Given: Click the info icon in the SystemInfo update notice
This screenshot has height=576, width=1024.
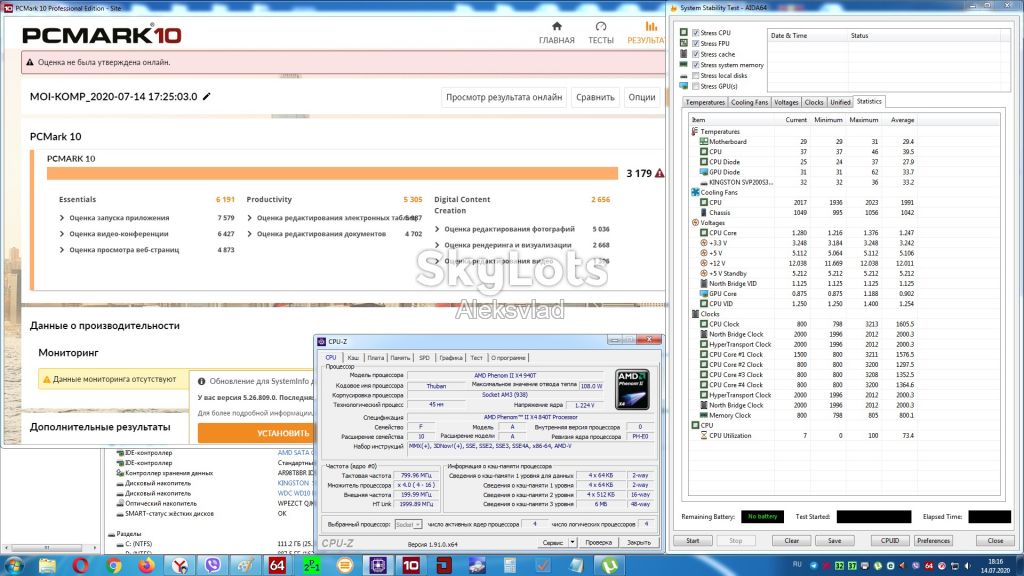Looking at the screenshot, I should tap(202, 381).
